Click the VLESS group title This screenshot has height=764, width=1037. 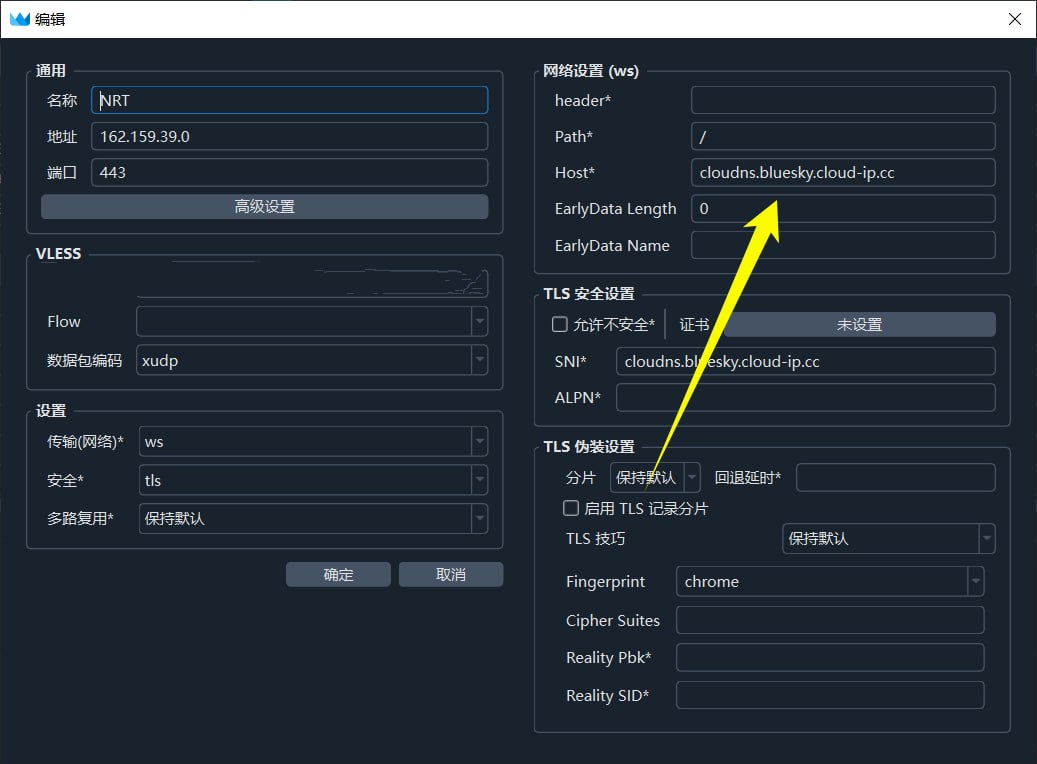coord(58,254)
